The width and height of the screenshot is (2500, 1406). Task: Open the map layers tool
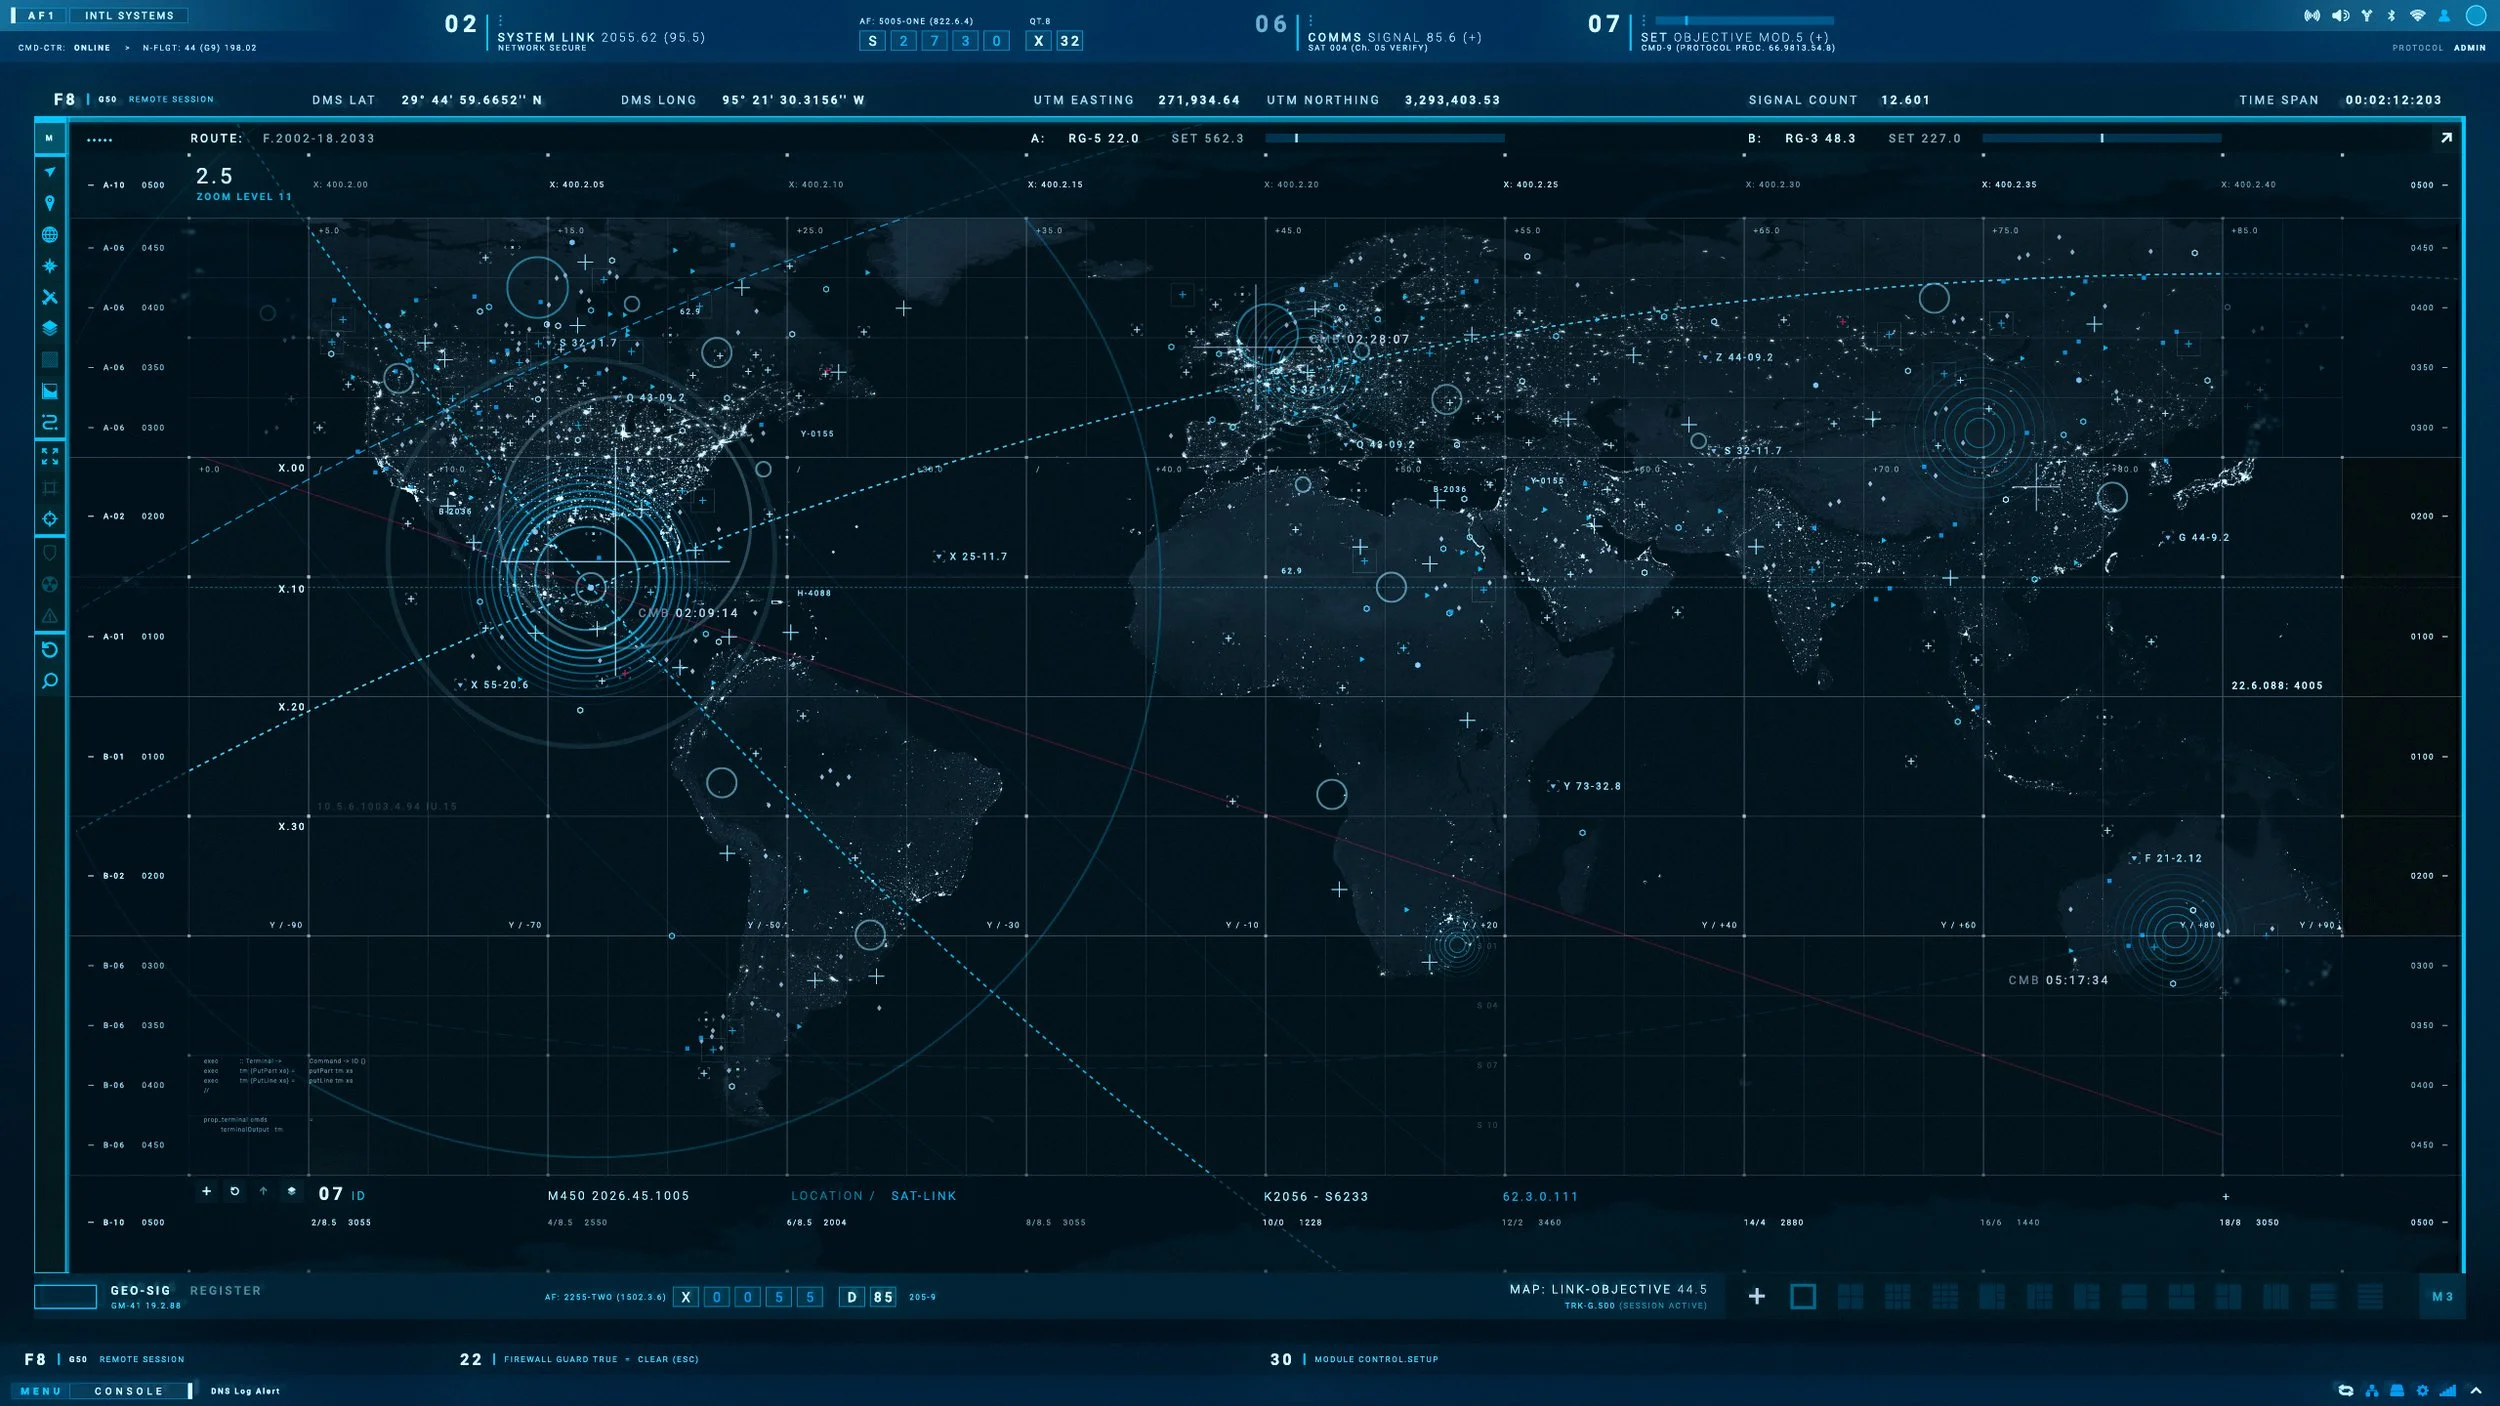(x=49, y=328)
